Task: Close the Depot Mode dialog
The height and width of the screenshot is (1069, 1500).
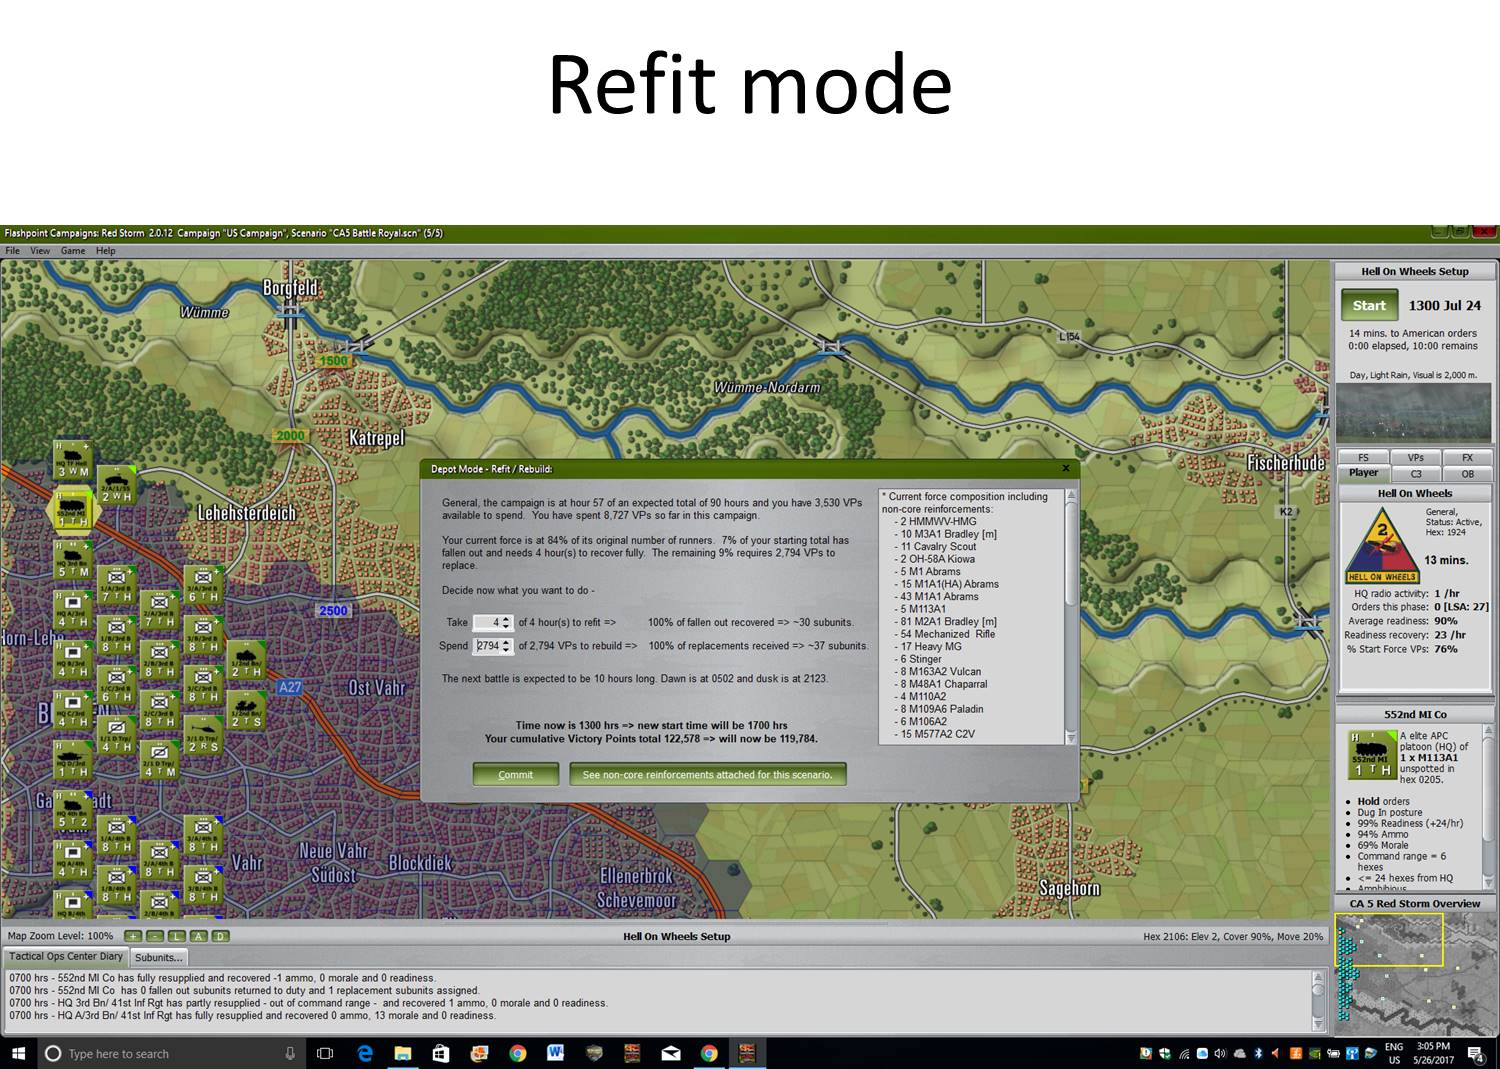Action: (x=1066, y=468)
